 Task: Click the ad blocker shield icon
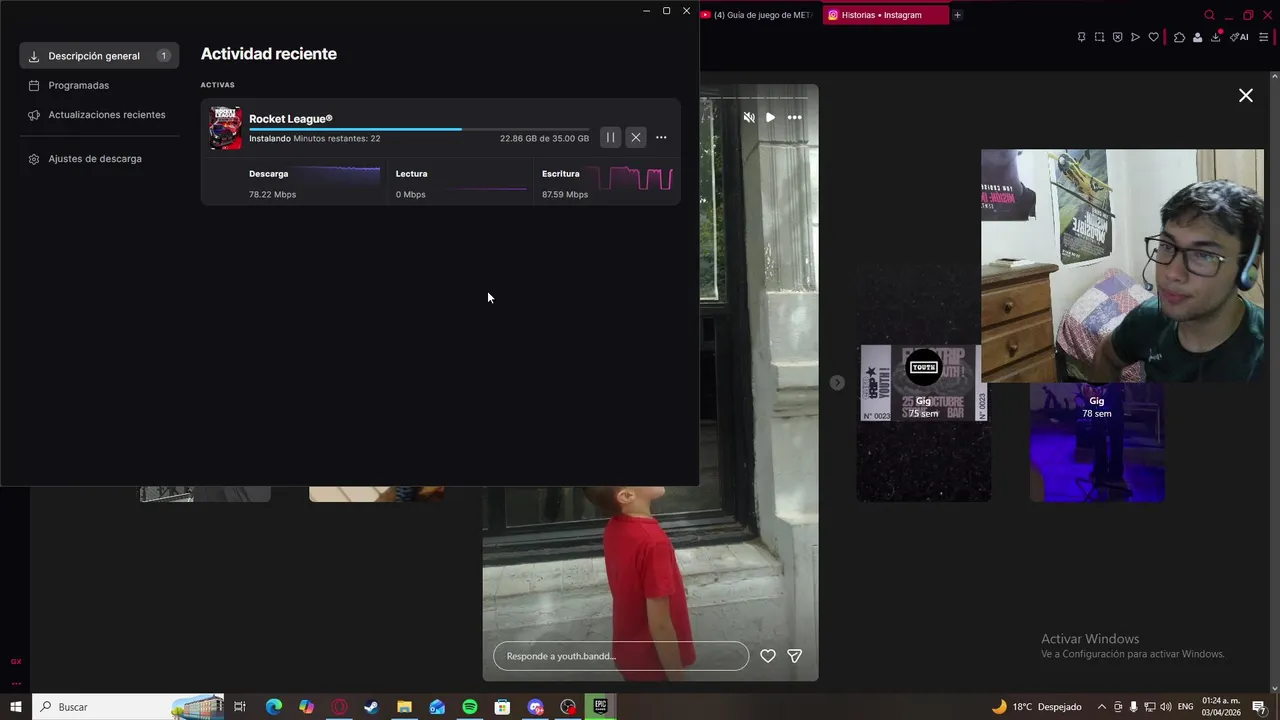pos(1117,37)
